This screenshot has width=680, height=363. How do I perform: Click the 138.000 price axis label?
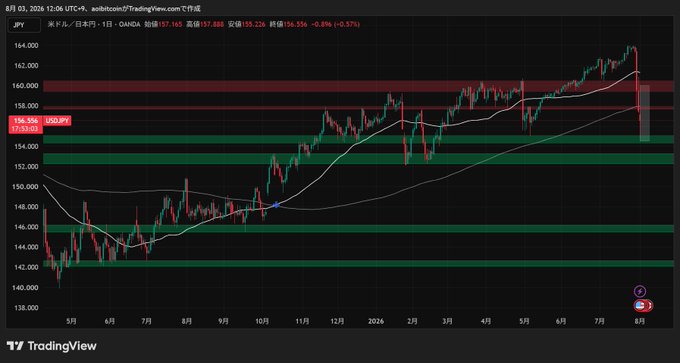26,308
